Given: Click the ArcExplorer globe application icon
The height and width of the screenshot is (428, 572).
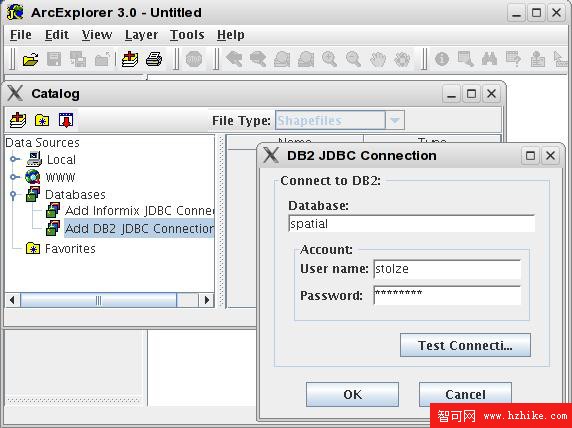Looking at the screenshot, I should pyautogui.click(x=15, y=12).
